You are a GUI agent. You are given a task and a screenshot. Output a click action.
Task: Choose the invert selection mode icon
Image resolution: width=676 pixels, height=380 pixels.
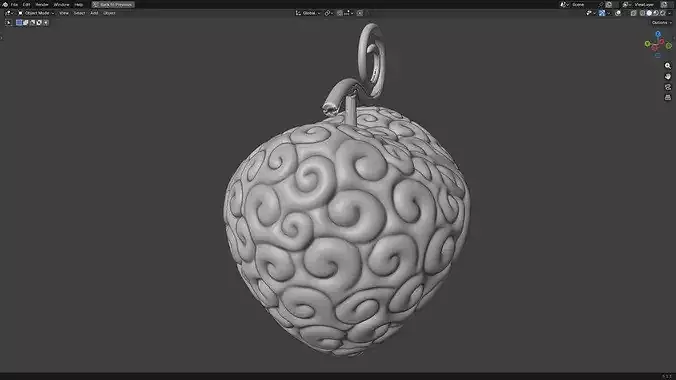[x=39, y=22]
